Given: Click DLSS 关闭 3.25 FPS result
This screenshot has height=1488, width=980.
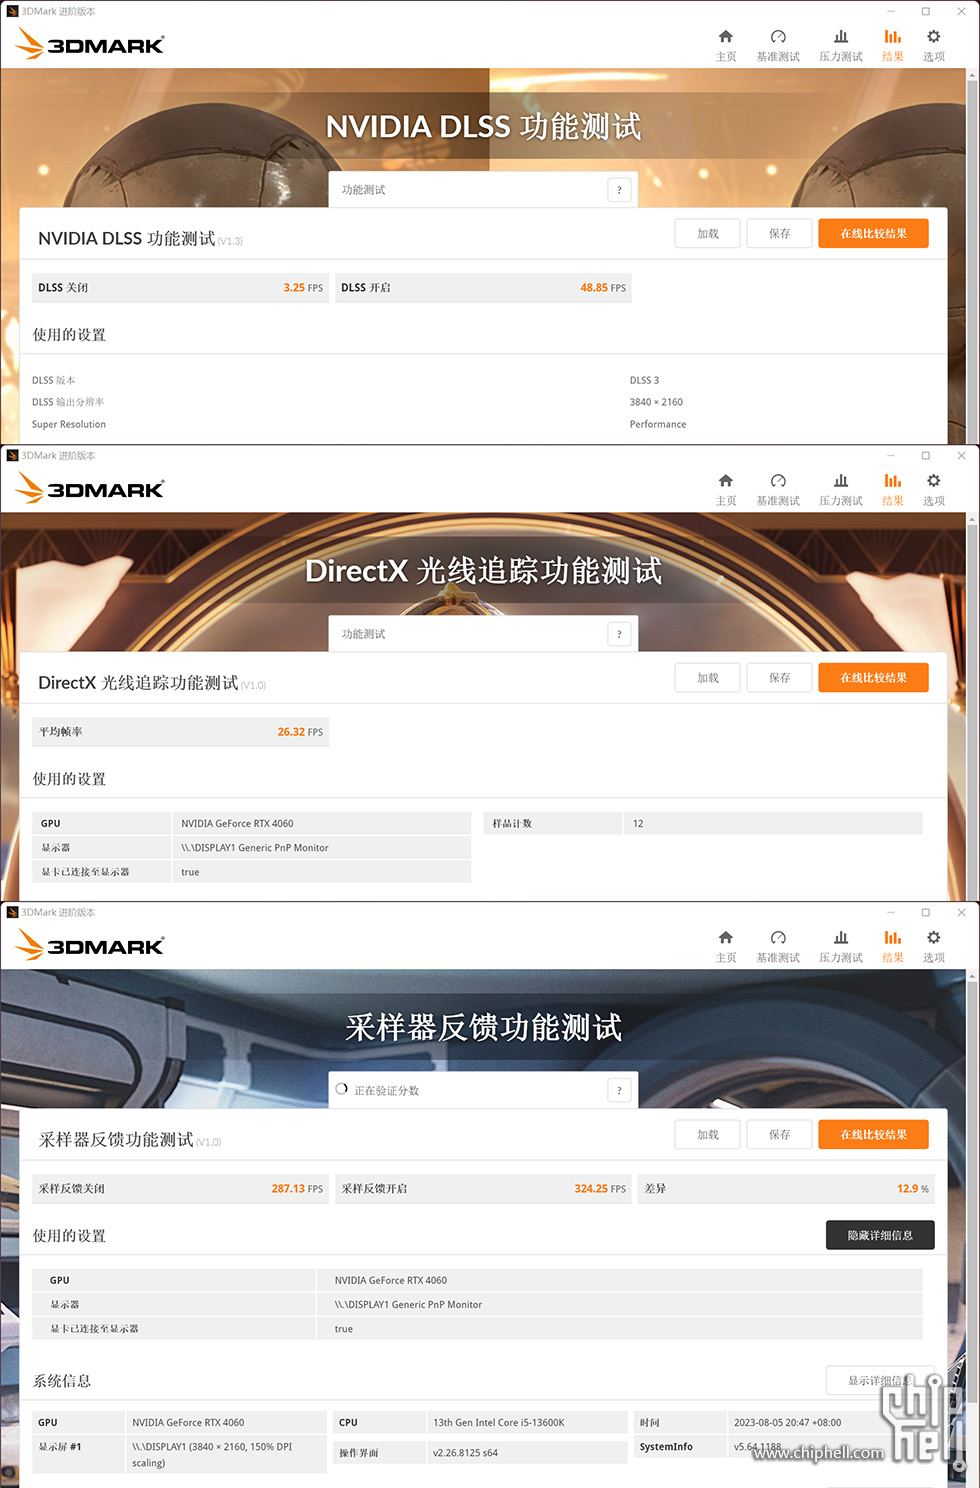Looking at the screenshot, I should pos(180,288).
